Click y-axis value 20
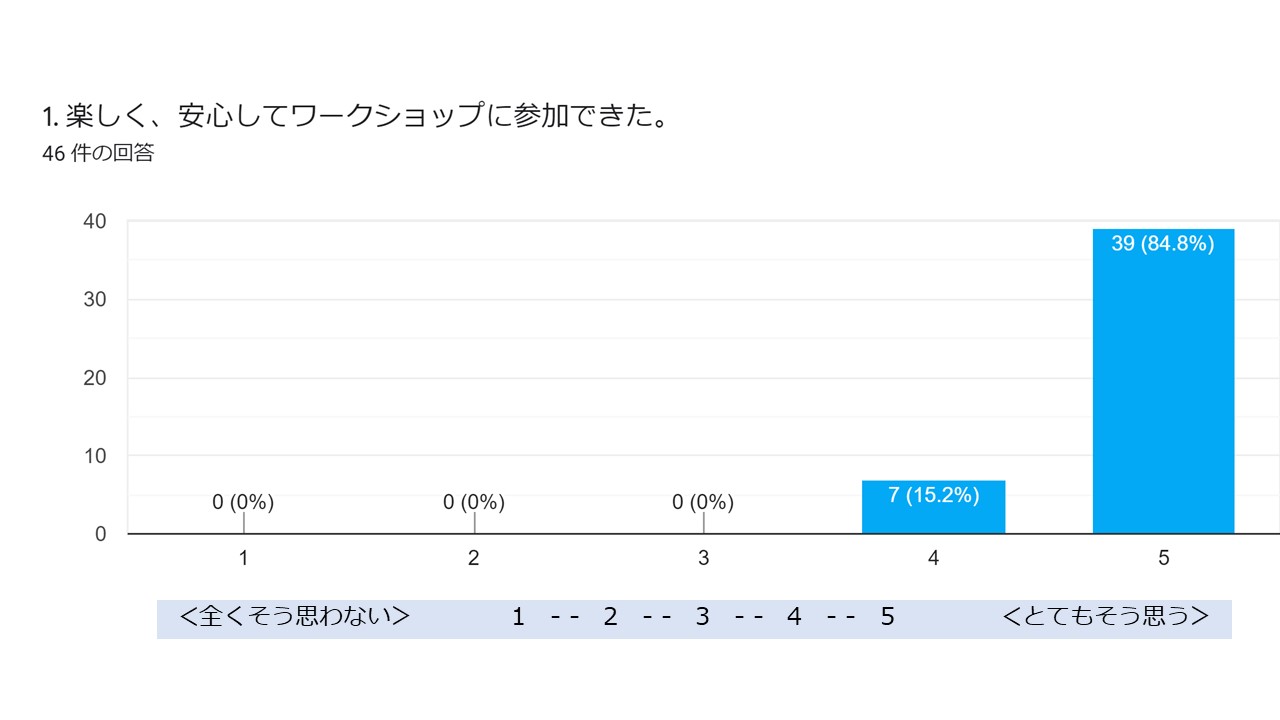Screen dimensions: 1280x720 95,378
